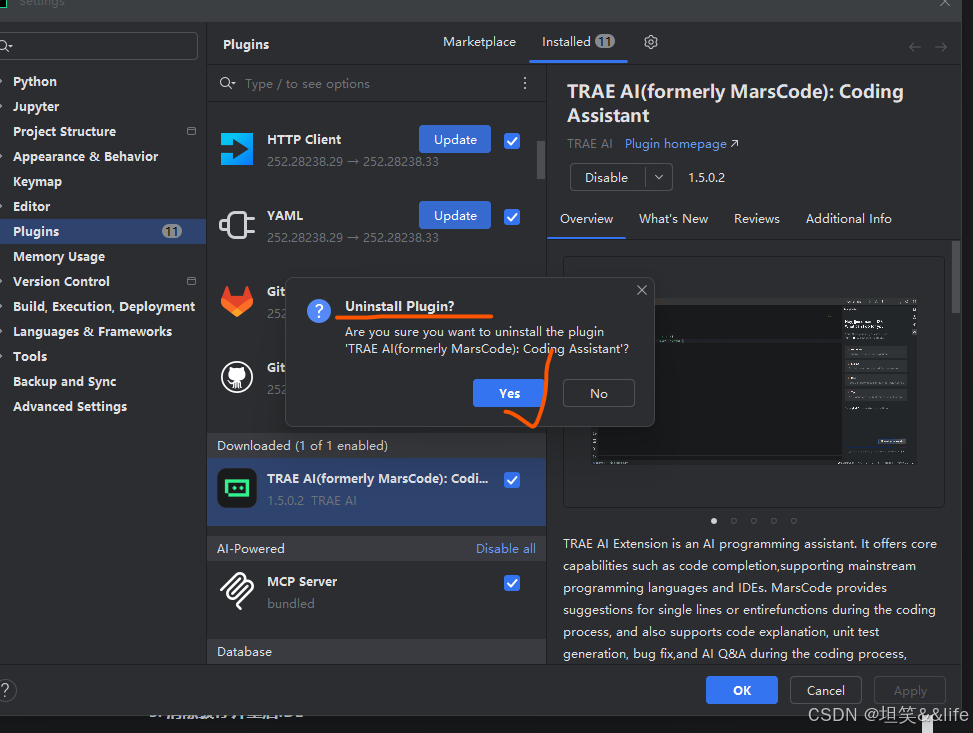The height and width of the screenshot is (733, 973).
Task: Update the YAML plugin
Action: click(x=455, y=215)
